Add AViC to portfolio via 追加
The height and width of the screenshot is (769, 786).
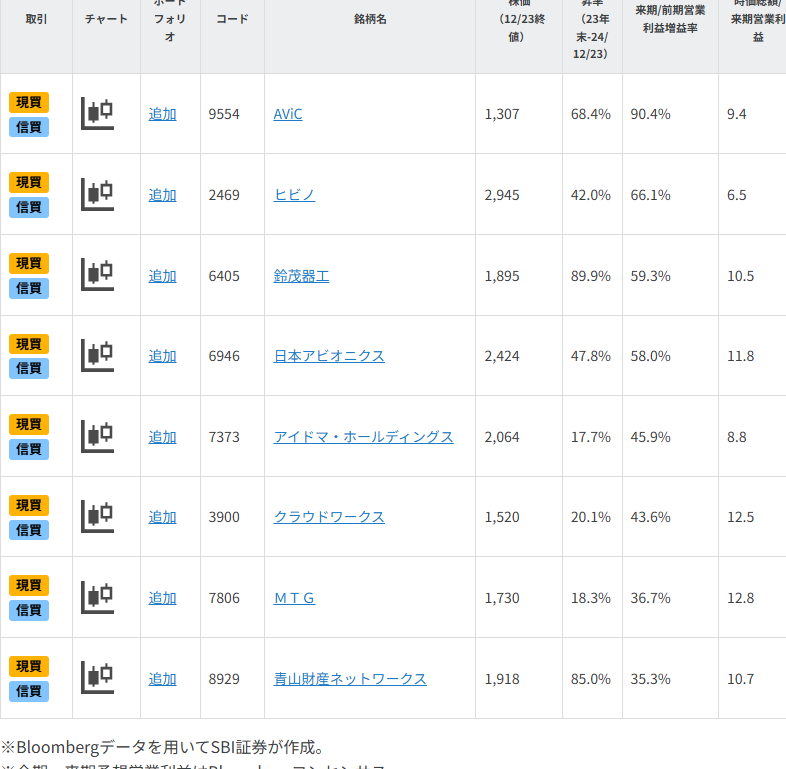coord(162,114)
